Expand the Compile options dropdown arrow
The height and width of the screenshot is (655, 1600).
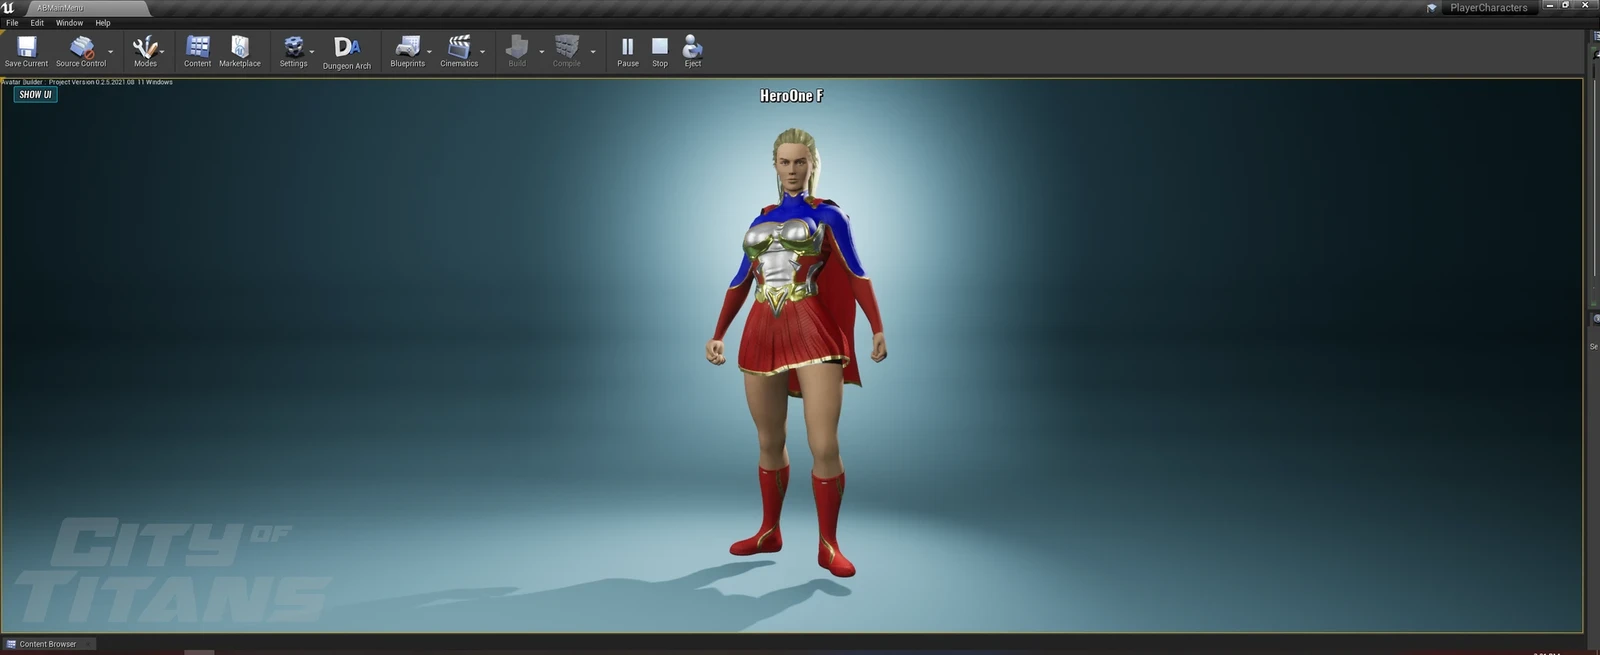[x=593, y=51]
